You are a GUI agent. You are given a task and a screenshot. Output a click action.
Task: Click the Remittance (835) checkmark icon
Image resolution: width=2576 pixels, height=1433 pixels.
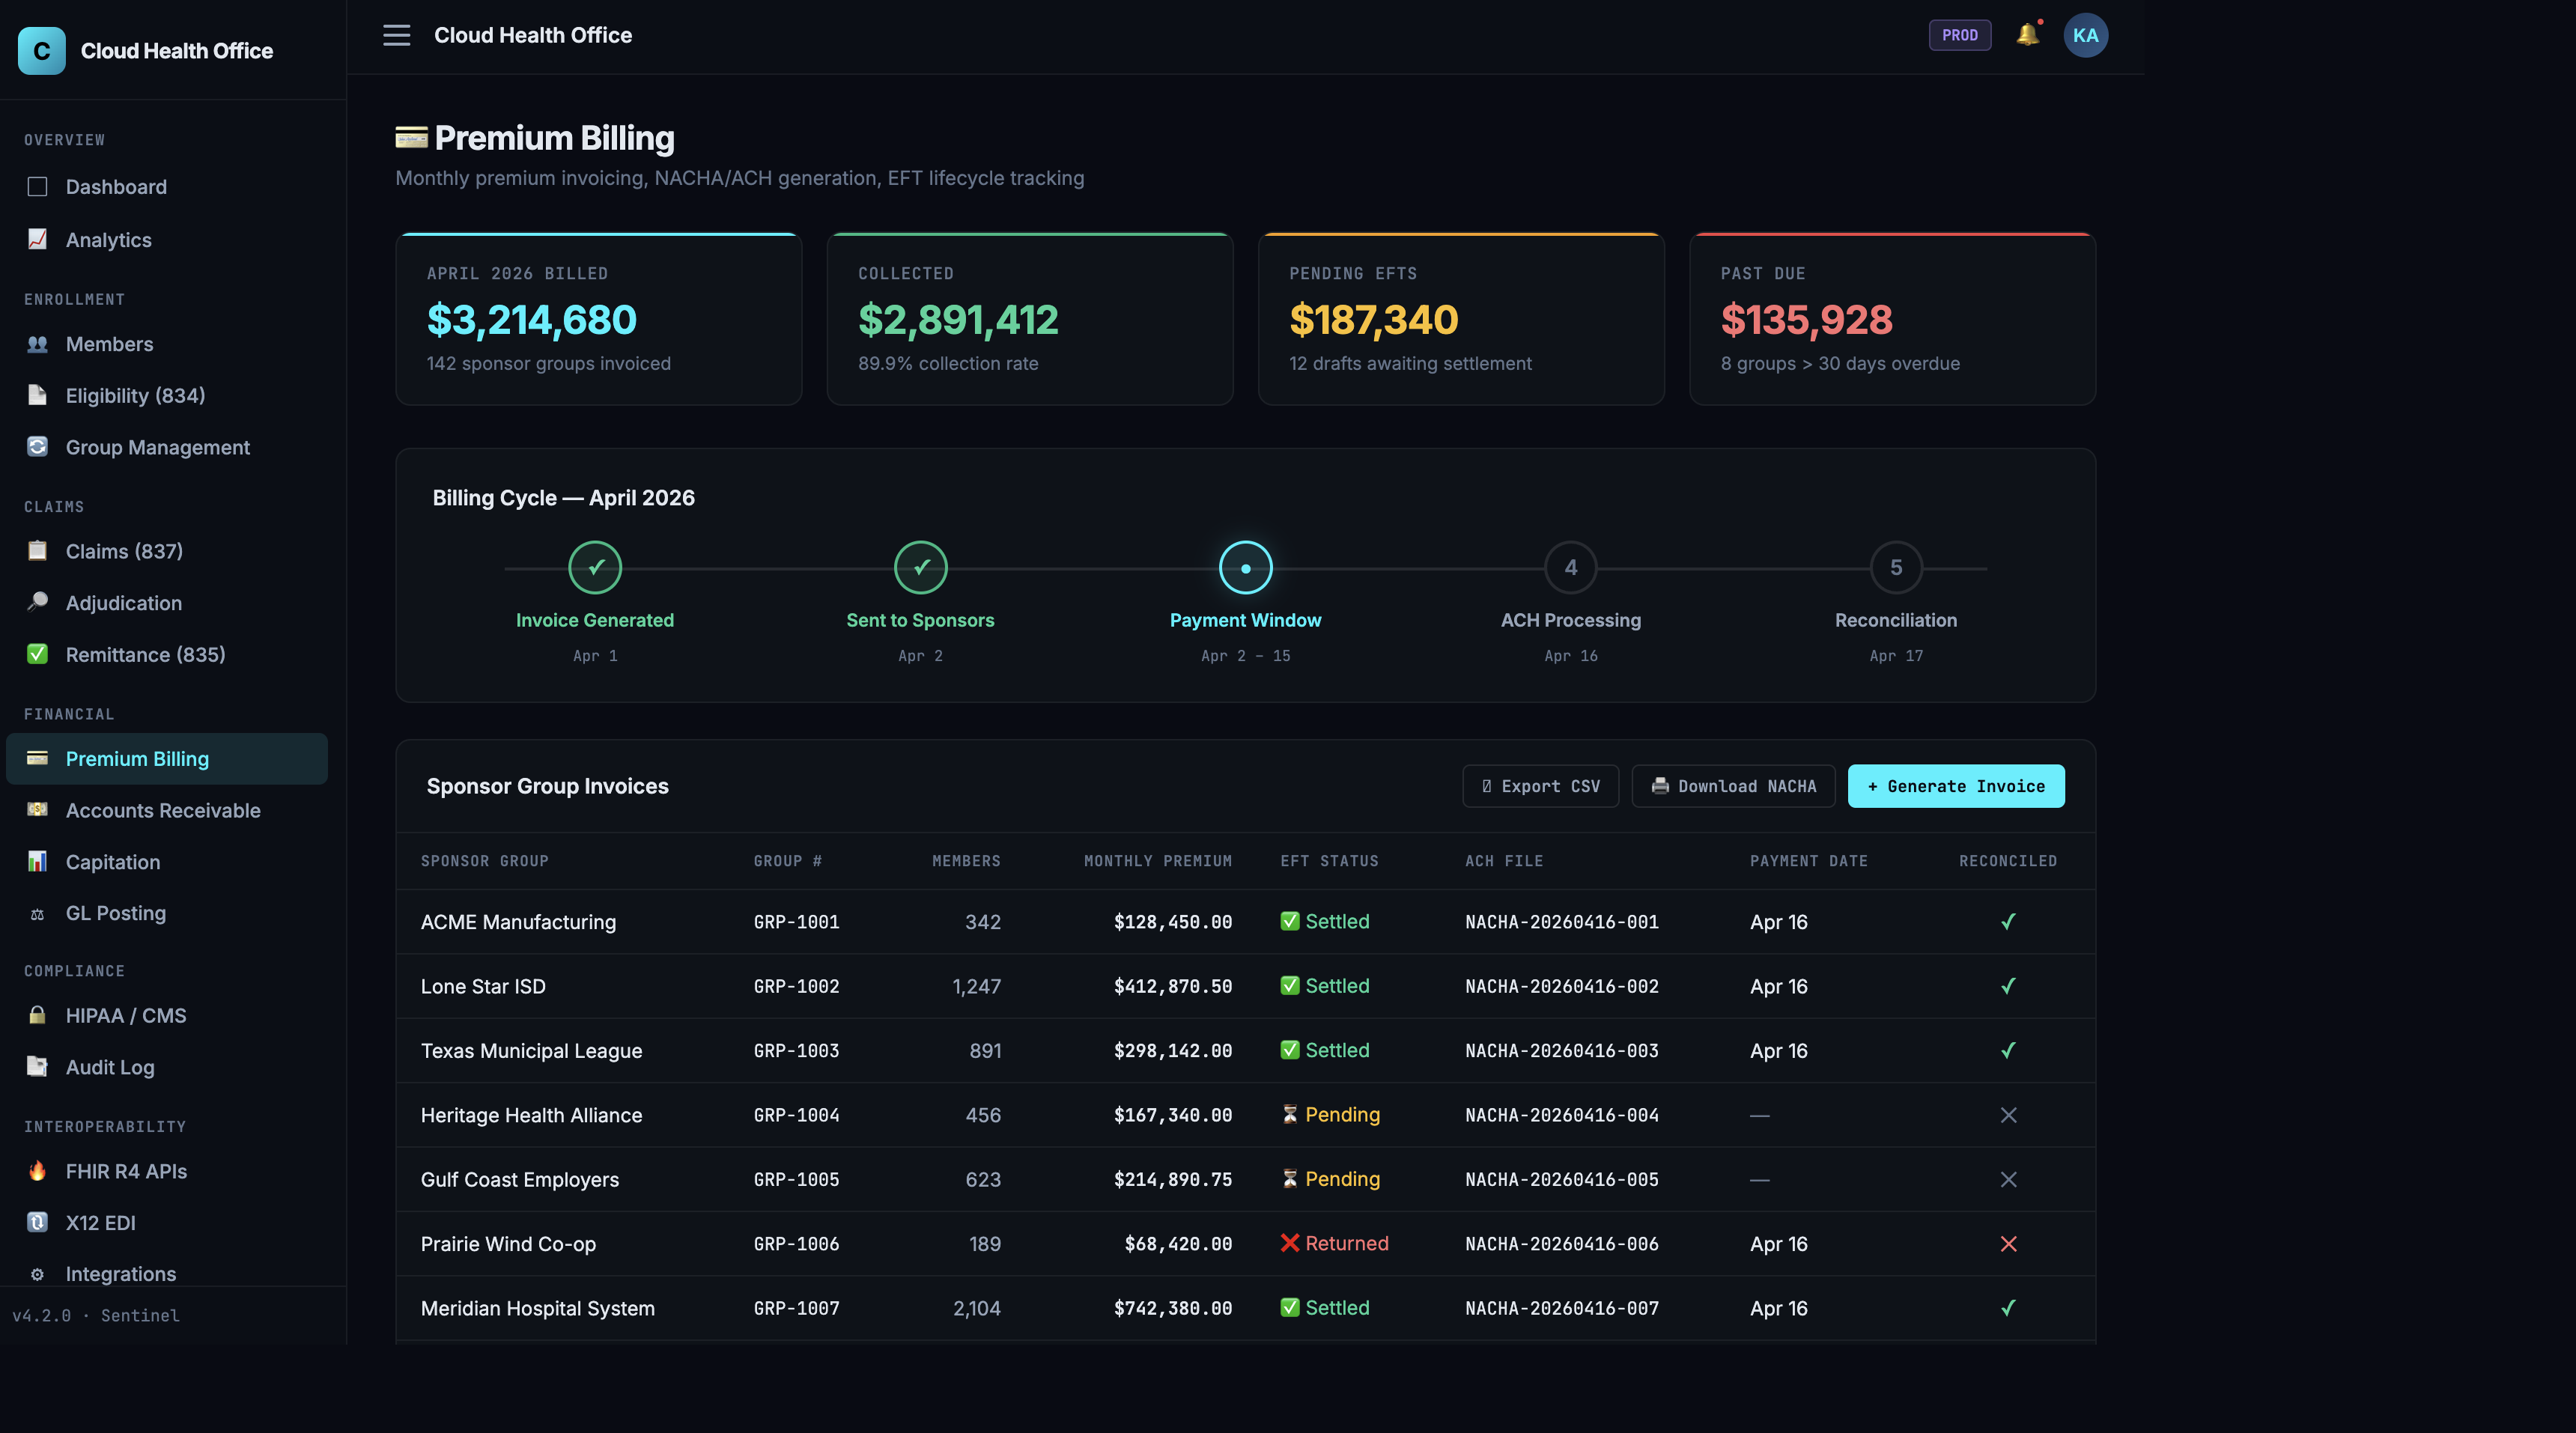pos(37,654)
